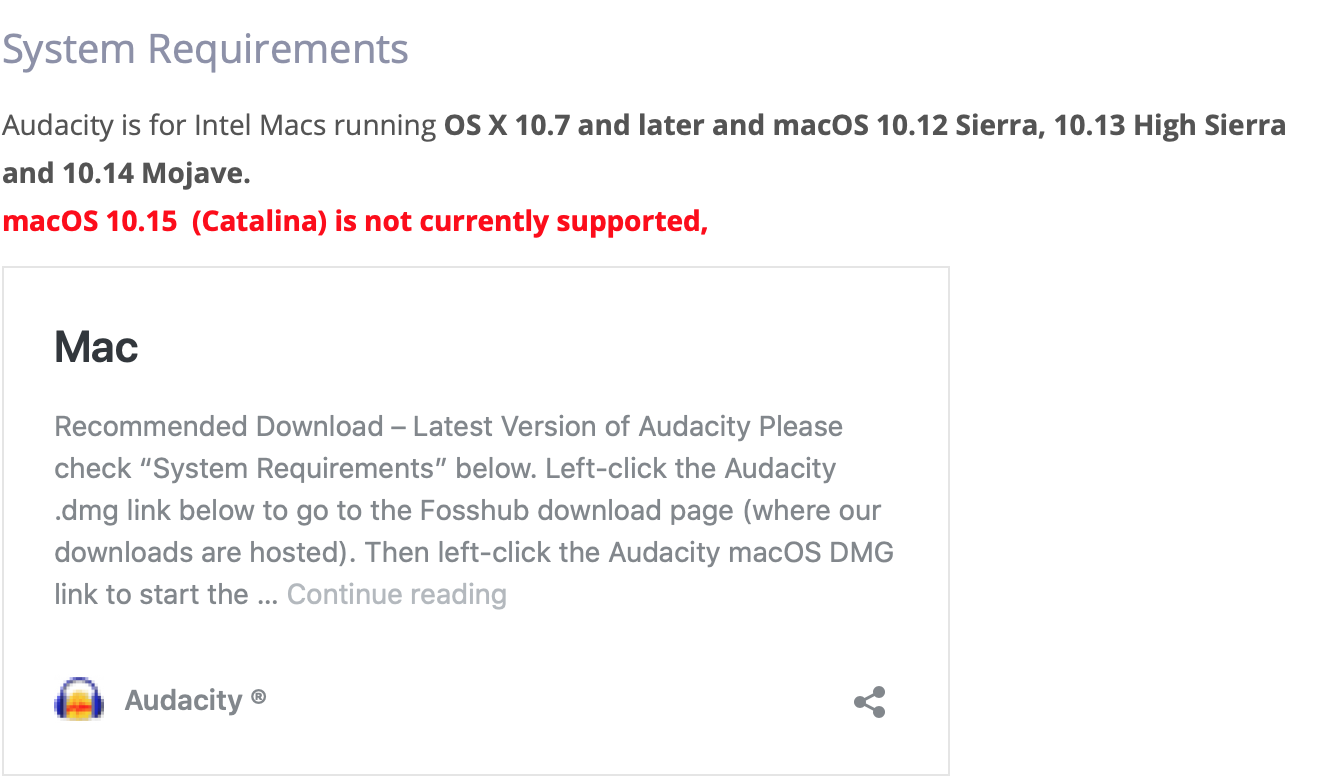Click "Audacity is for Intel Macs running" text
This screenshot has height=776, width=1320.
tap(220, 126)
